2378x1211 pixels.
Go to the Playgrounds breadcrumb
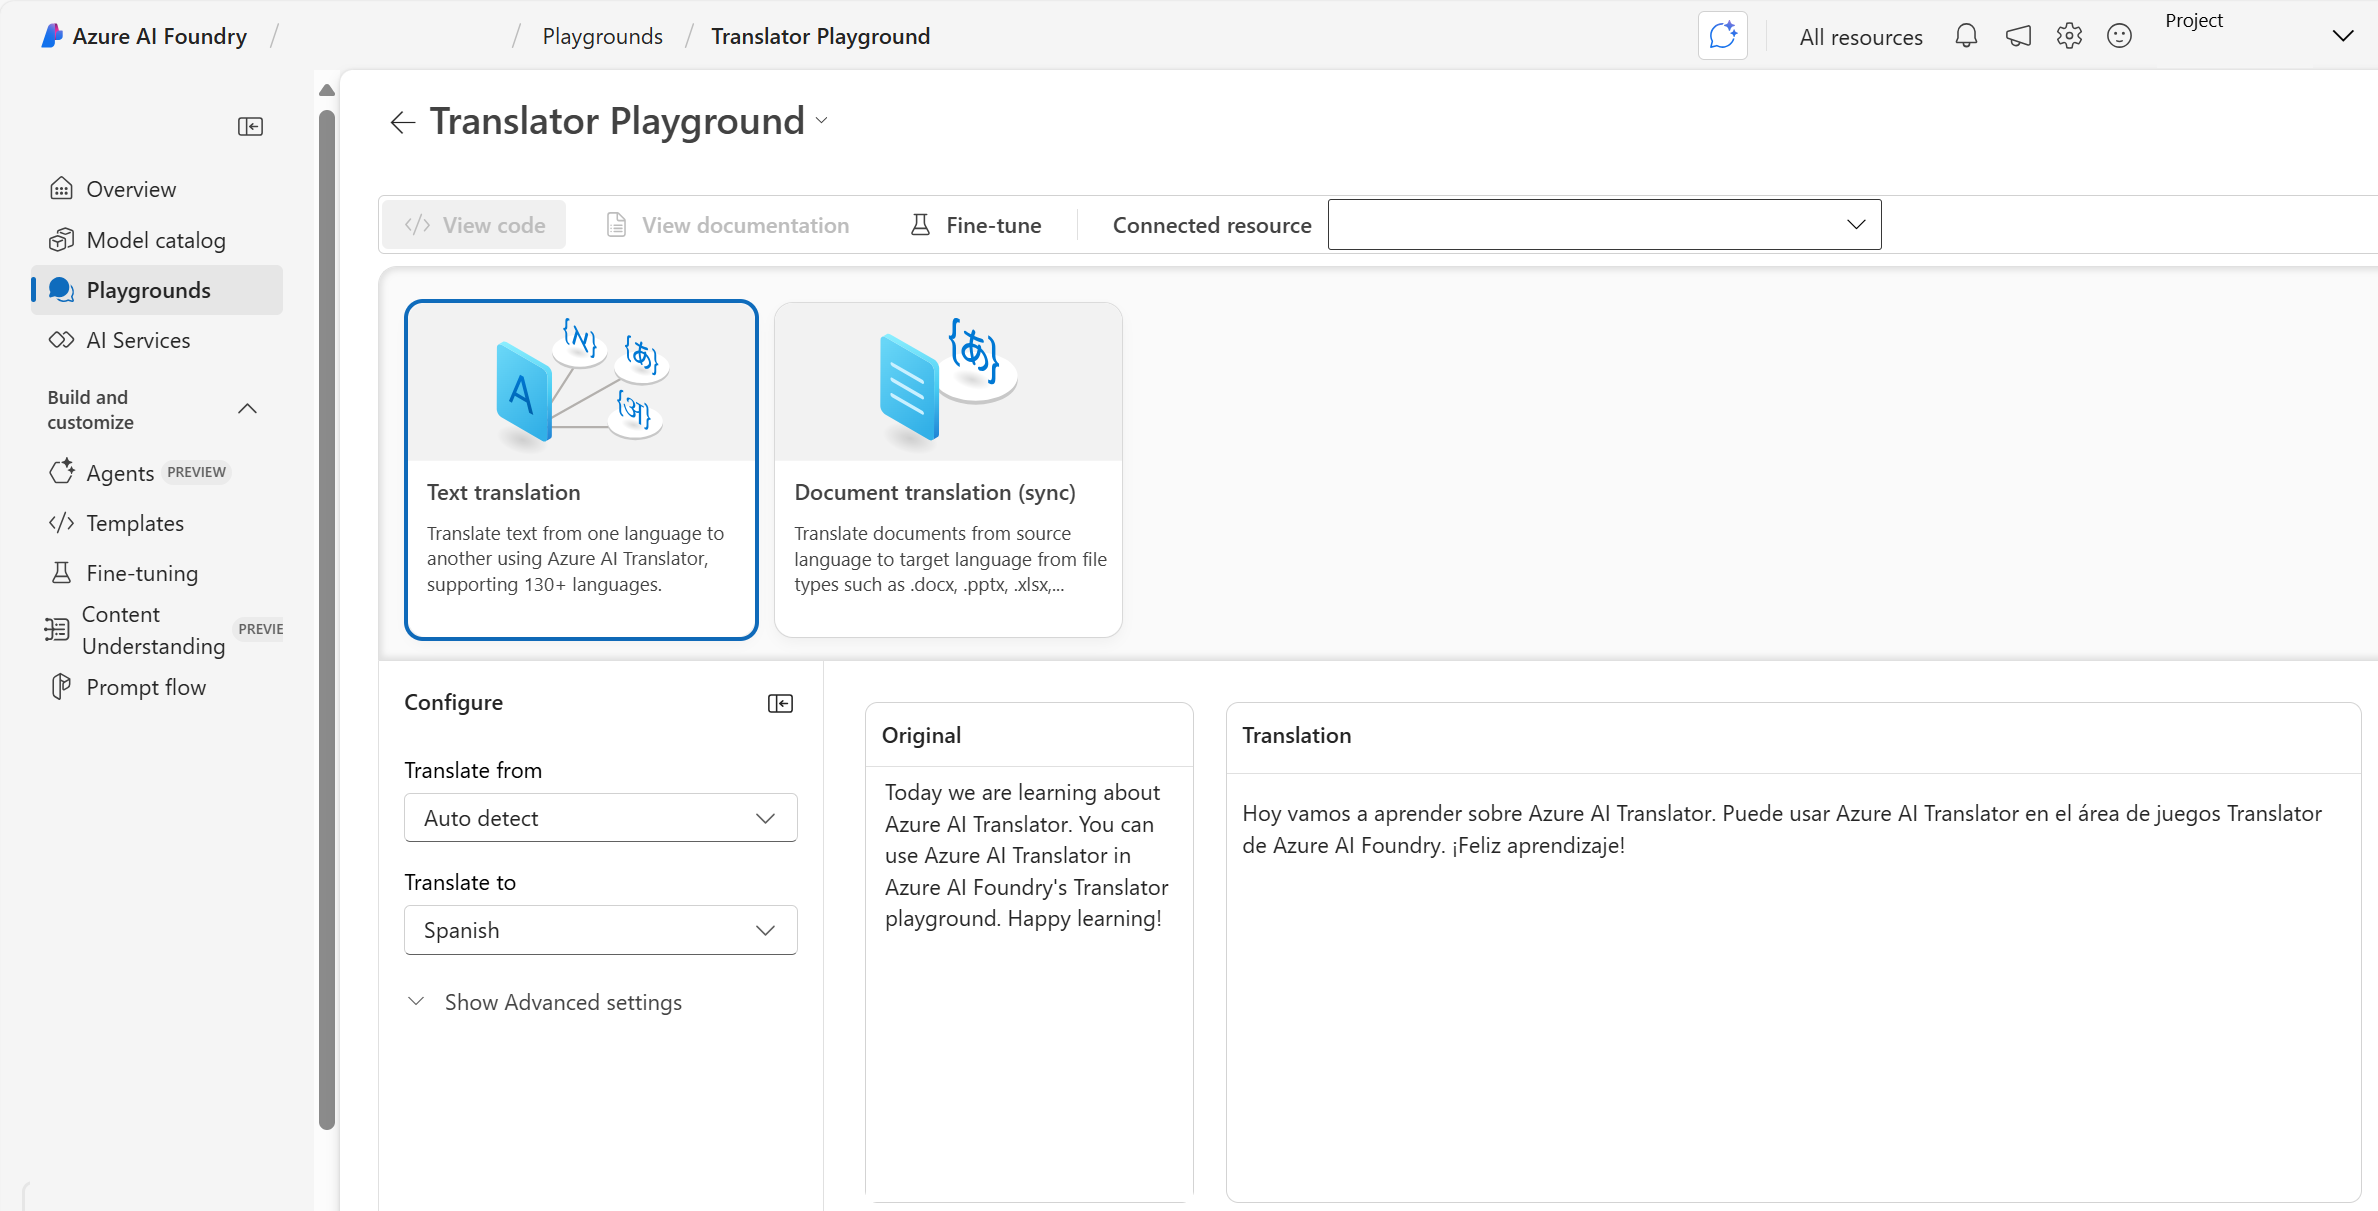click(602, 35)
